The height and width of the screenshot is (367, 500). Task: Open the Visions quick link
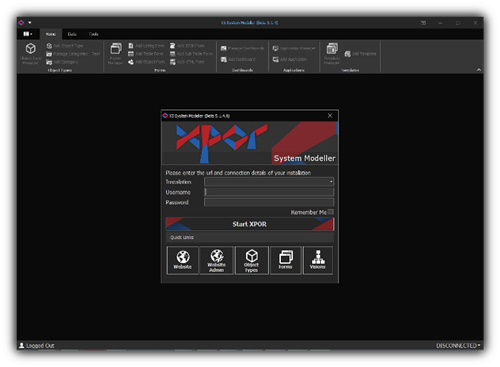click(318, 260)
